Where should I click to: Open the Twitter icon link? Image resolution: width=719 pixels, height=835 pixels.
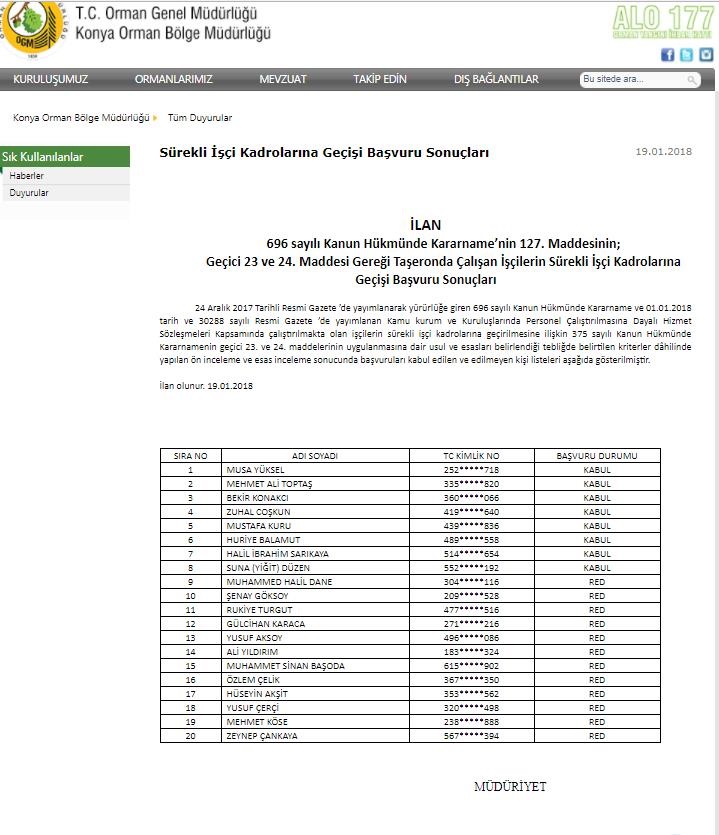click(686, 55)
